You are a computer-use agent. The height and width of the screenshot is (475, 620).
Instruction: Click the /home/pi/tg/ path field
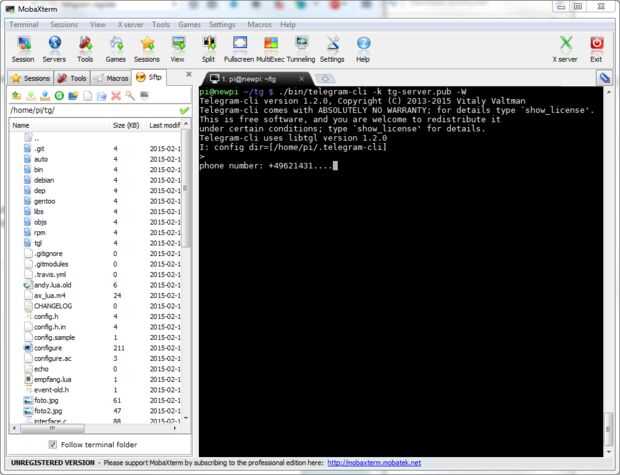click(x=94, y=110)
